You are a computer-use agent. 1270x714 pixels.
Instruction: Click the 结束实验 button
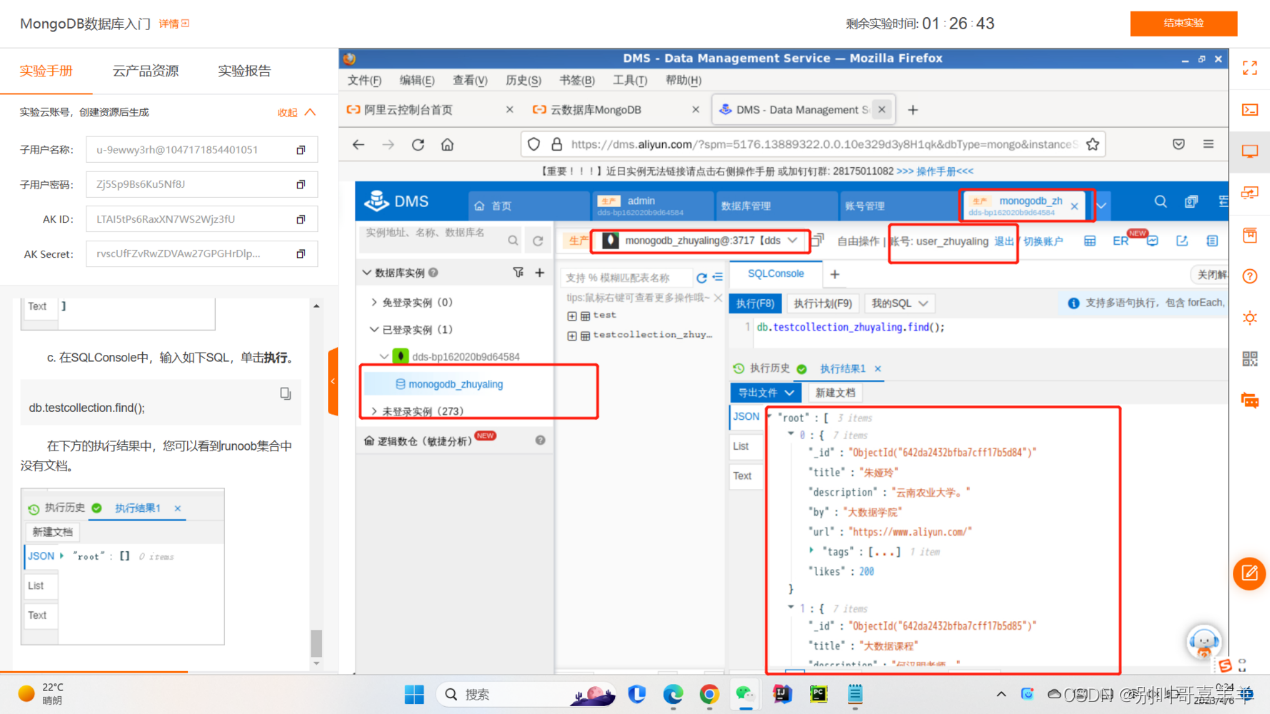(x=1183, y=23)
